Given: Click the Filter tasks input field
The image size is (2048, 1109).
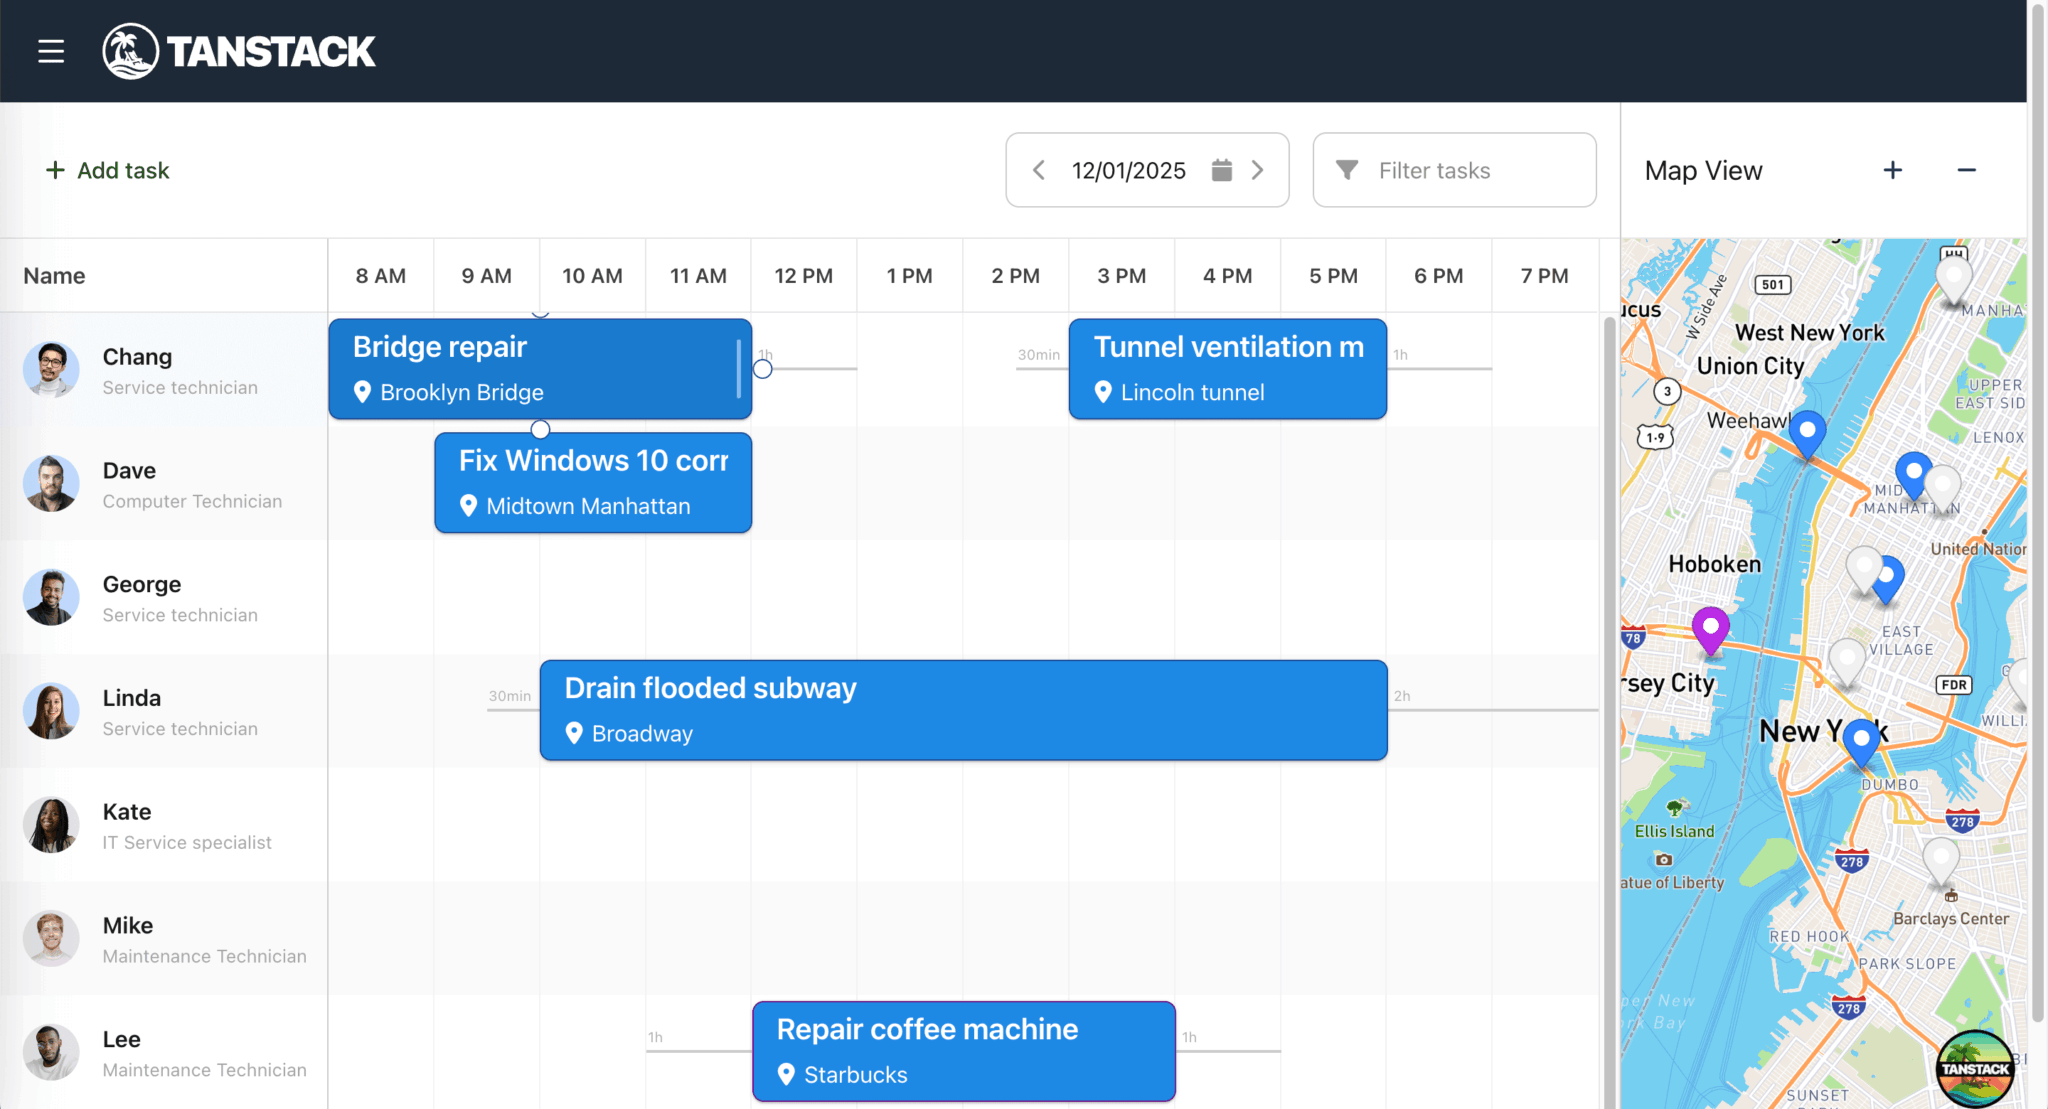Looking at the screenshot, I should tap(1454, 170).
